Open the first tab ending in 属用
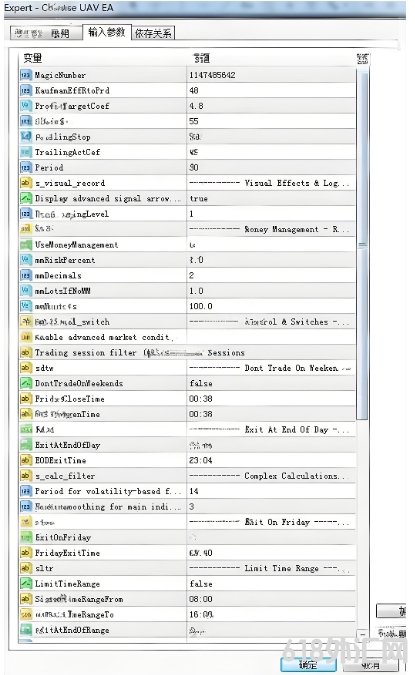This screenshot has height=675, width=415. click(46, 33)
